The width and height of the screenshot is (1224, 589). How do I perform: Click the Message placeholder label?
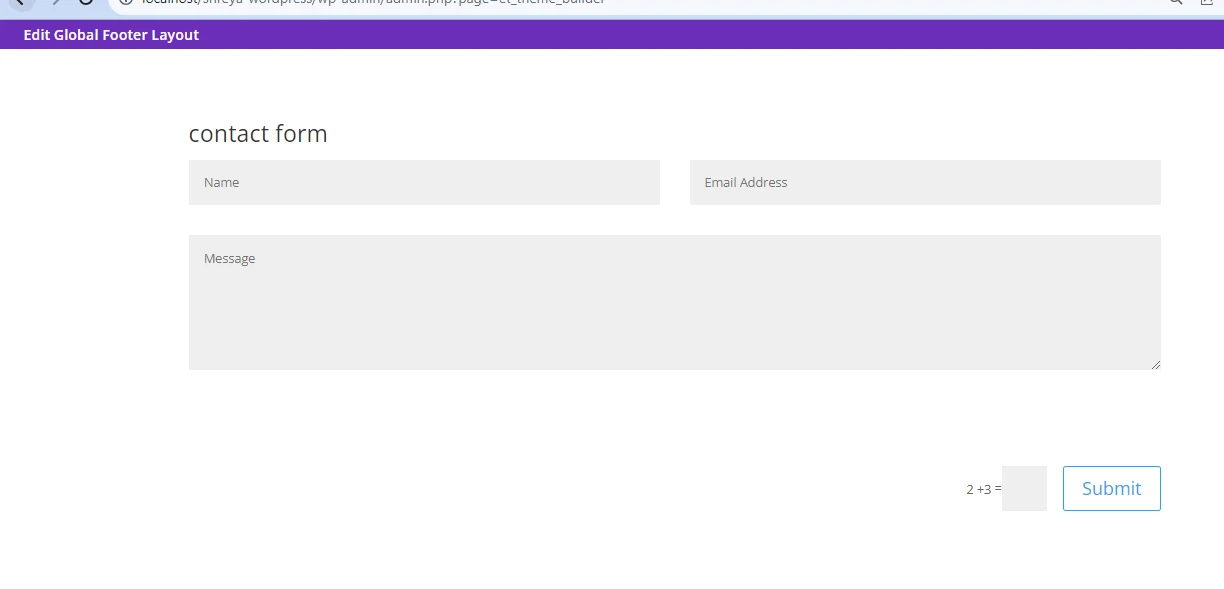pyautogui.click(x=229, y=259)
